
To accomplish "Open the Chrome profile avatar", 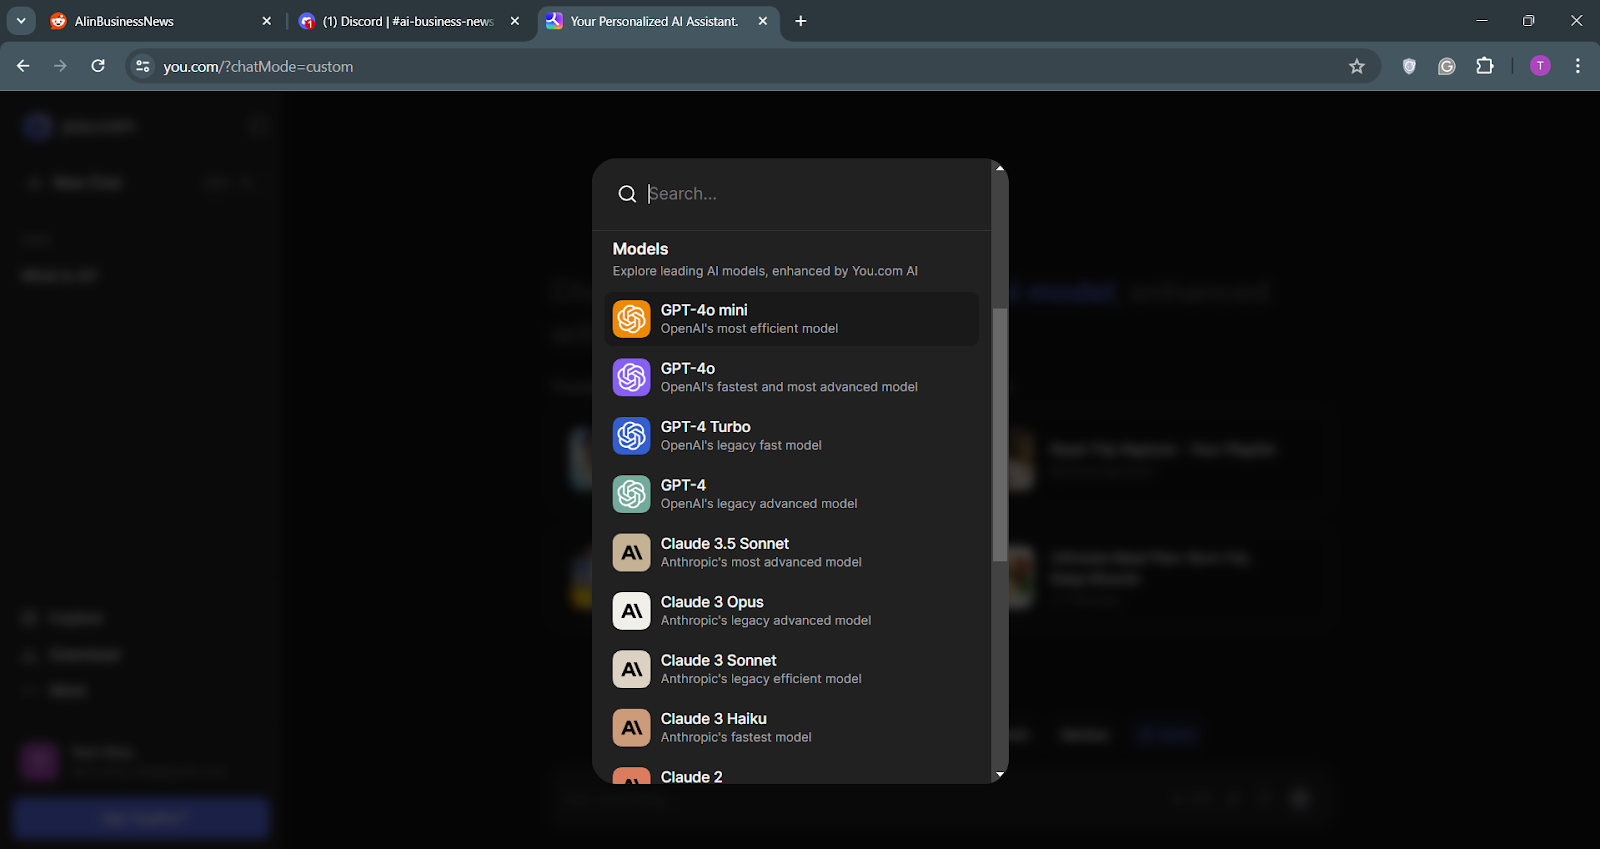I will pyautogui.click(x=1540, y=66).
